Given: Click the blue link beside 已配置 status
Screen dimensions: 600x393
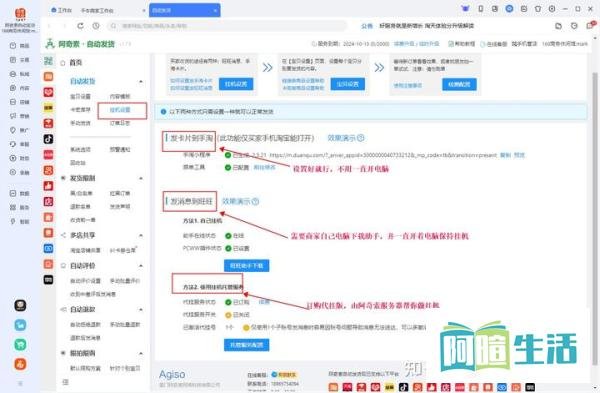Looking at the screenshot, I should point(264,167).
